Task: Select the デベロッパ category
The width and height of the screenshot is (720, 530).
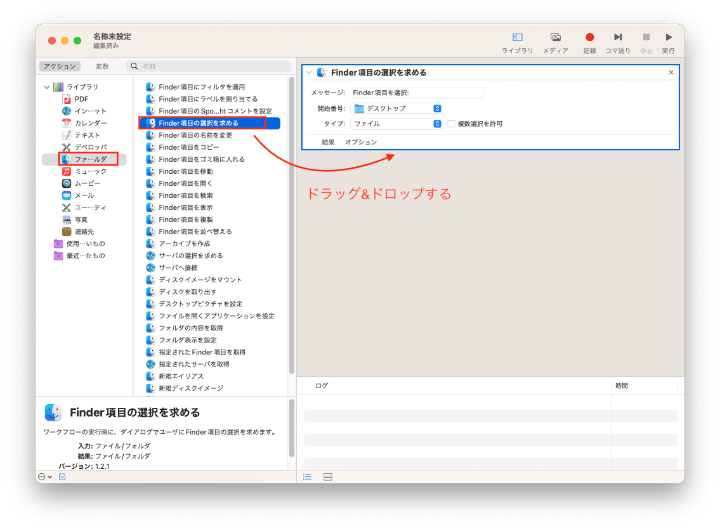Action: [84, 147]
